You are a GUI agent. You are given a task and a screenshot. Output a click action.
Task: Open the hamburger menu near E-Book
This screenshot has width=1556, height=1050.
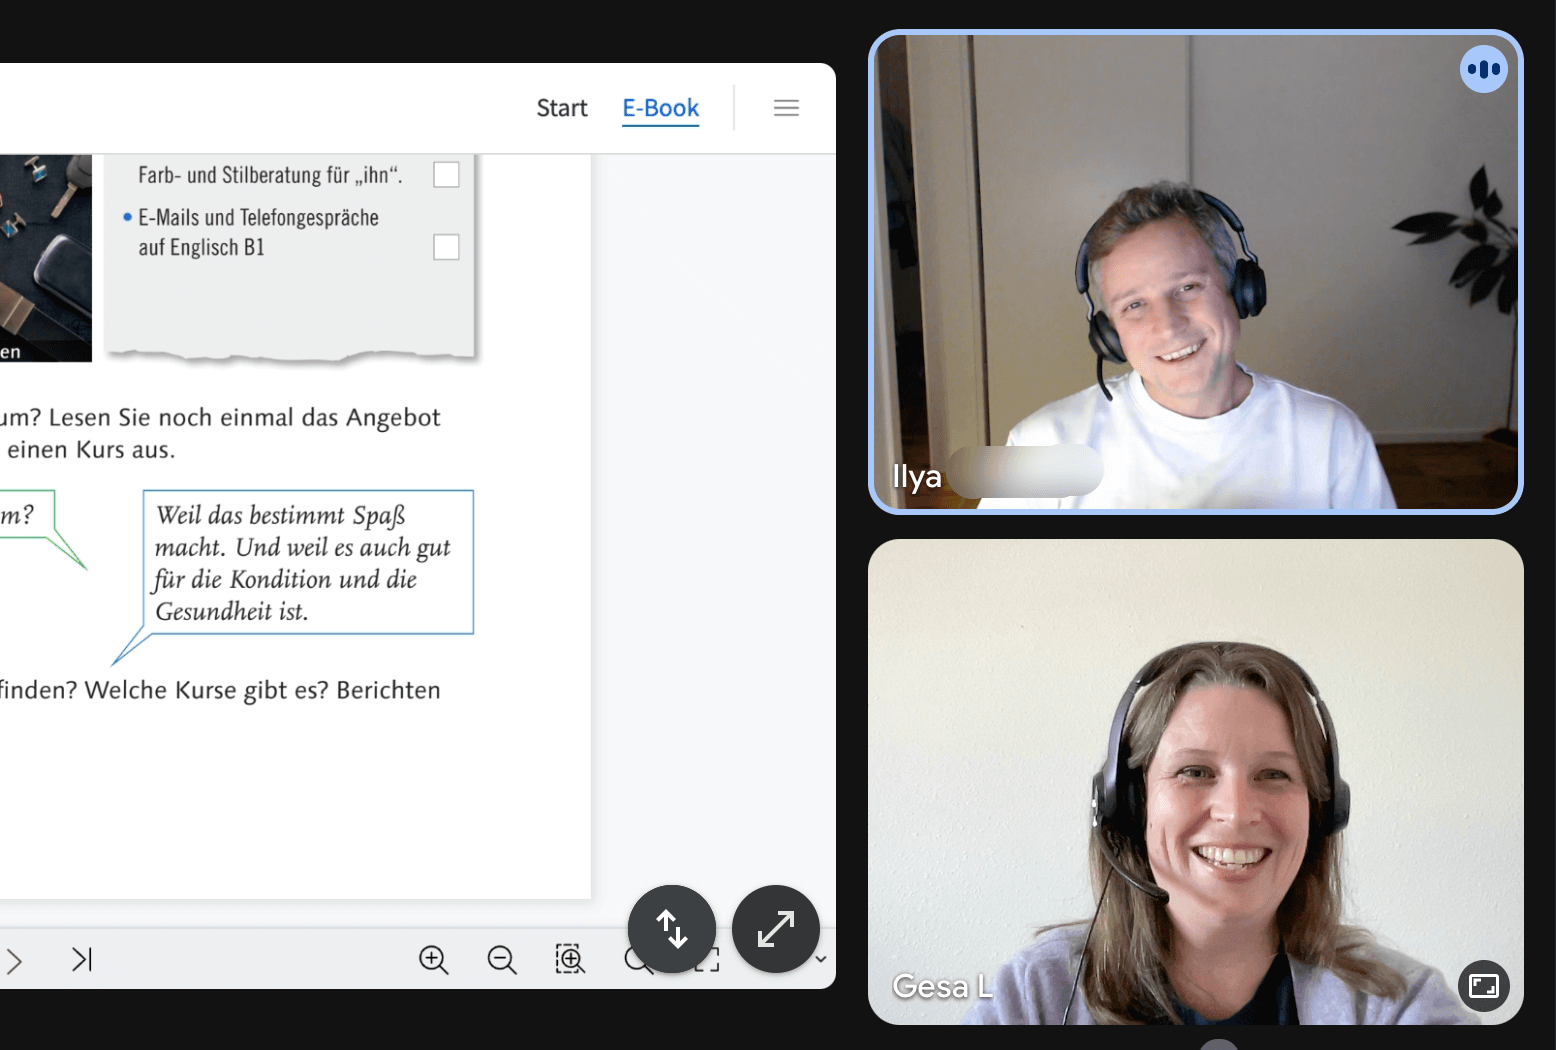787,107
